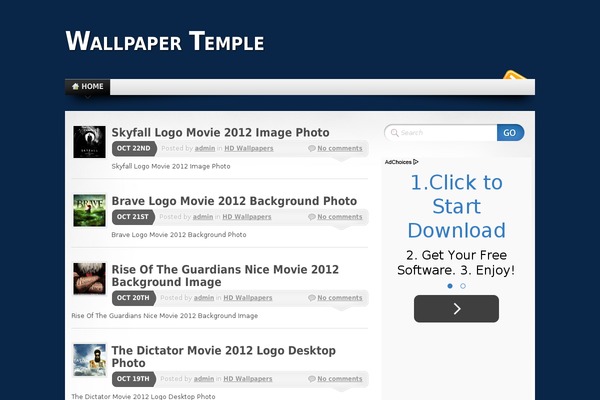Open 'Skyfall Logo Movie 2012 Image Photo' title

[x=220, y=132]
